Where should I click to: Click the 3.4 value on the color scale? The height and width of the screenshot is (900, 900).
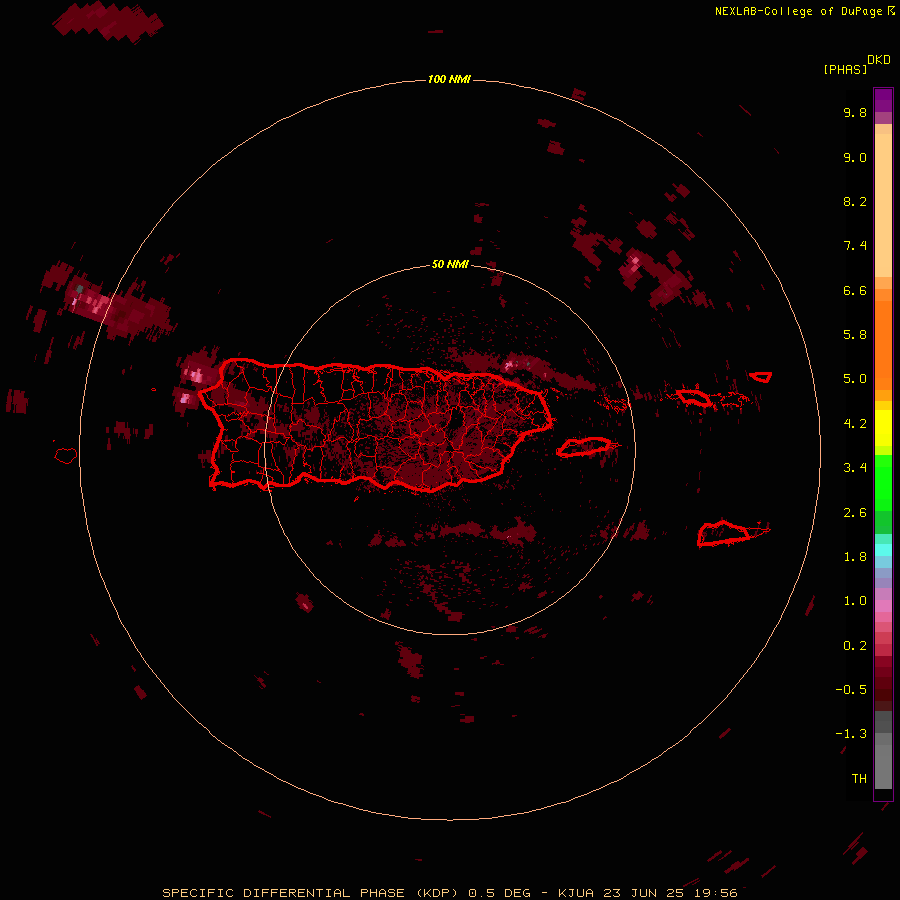[855, 468]
